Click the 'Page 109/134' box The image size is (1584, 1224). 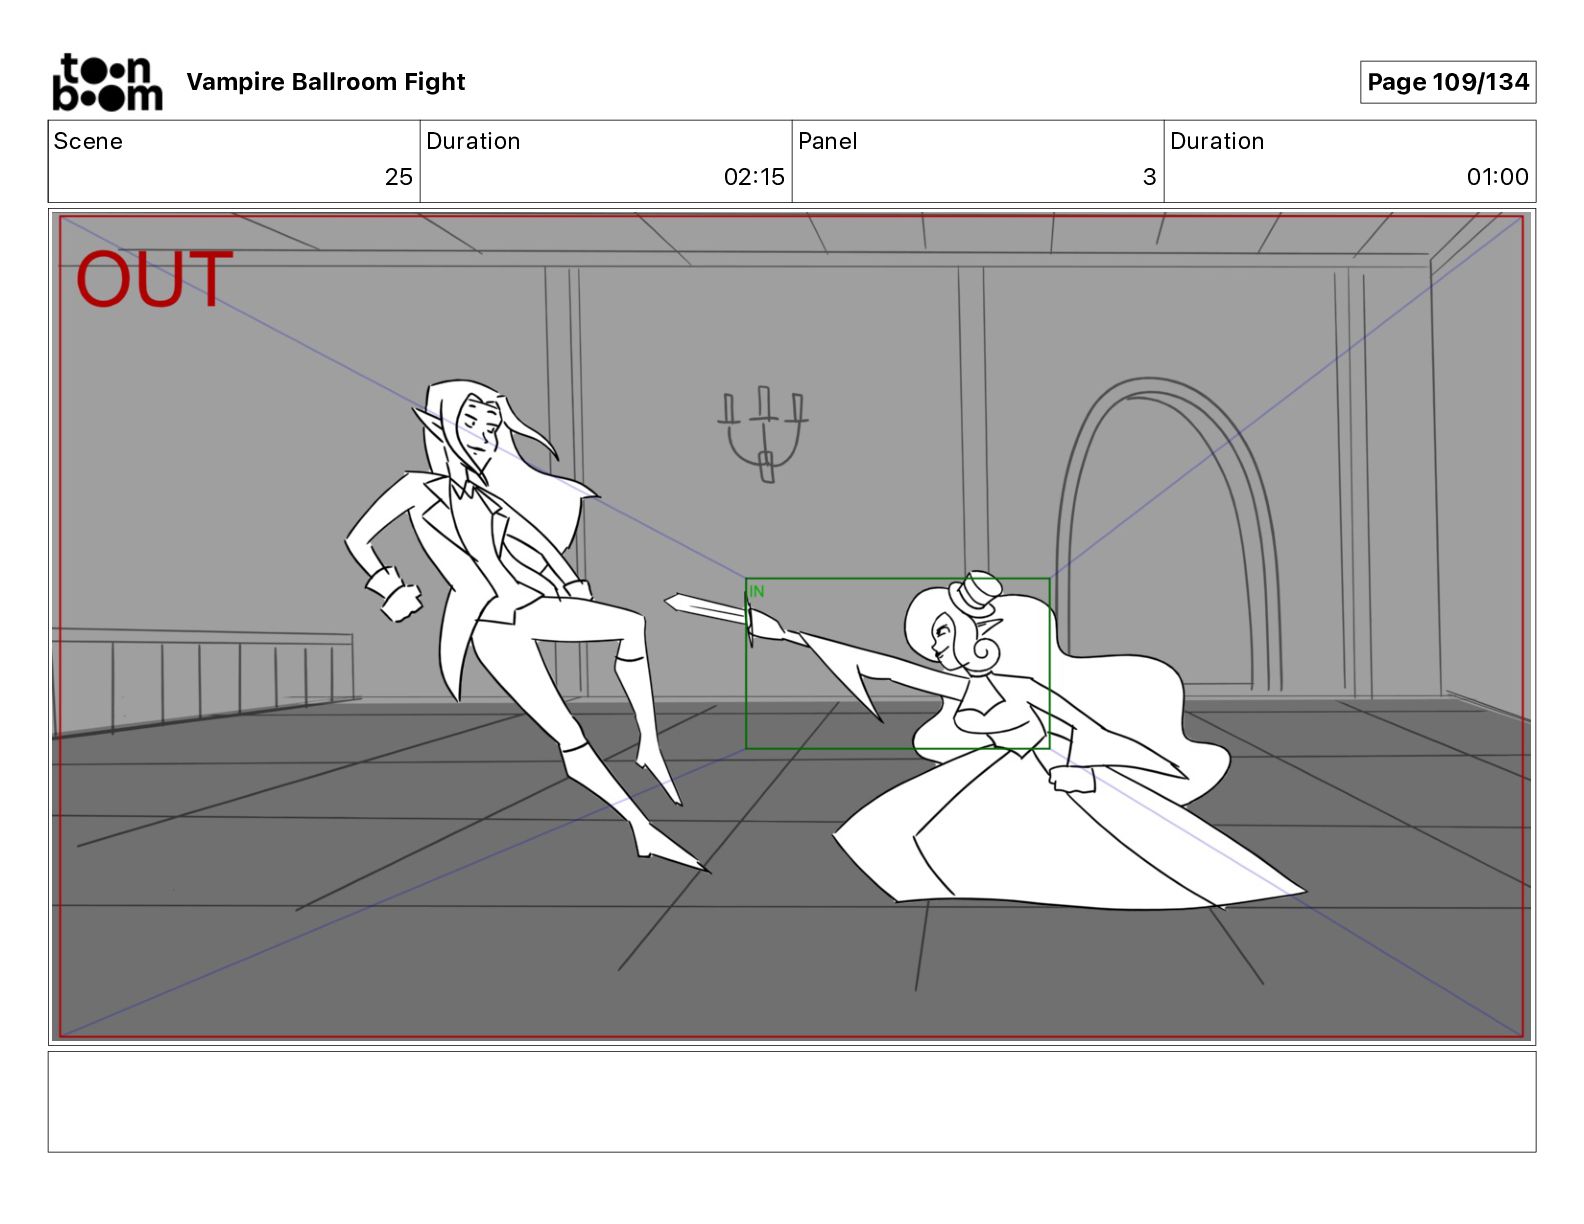point(1448,82)
